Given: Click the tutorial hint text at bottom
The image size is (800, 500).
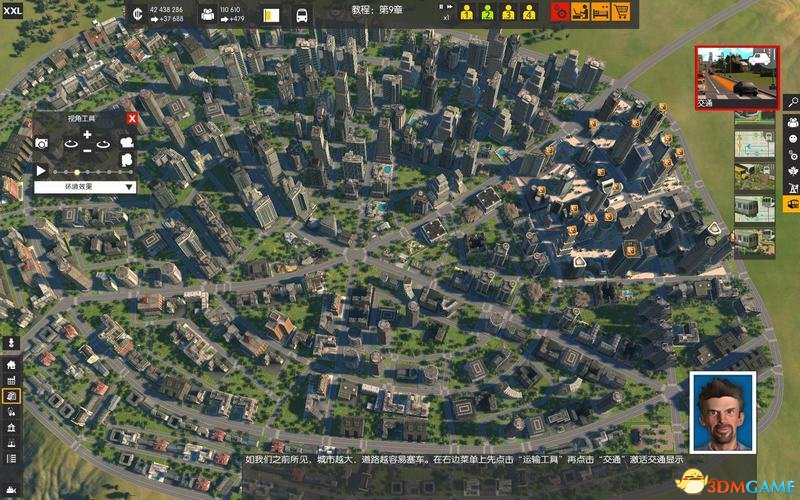Looking at the screenshot, I should click(464, 459).
